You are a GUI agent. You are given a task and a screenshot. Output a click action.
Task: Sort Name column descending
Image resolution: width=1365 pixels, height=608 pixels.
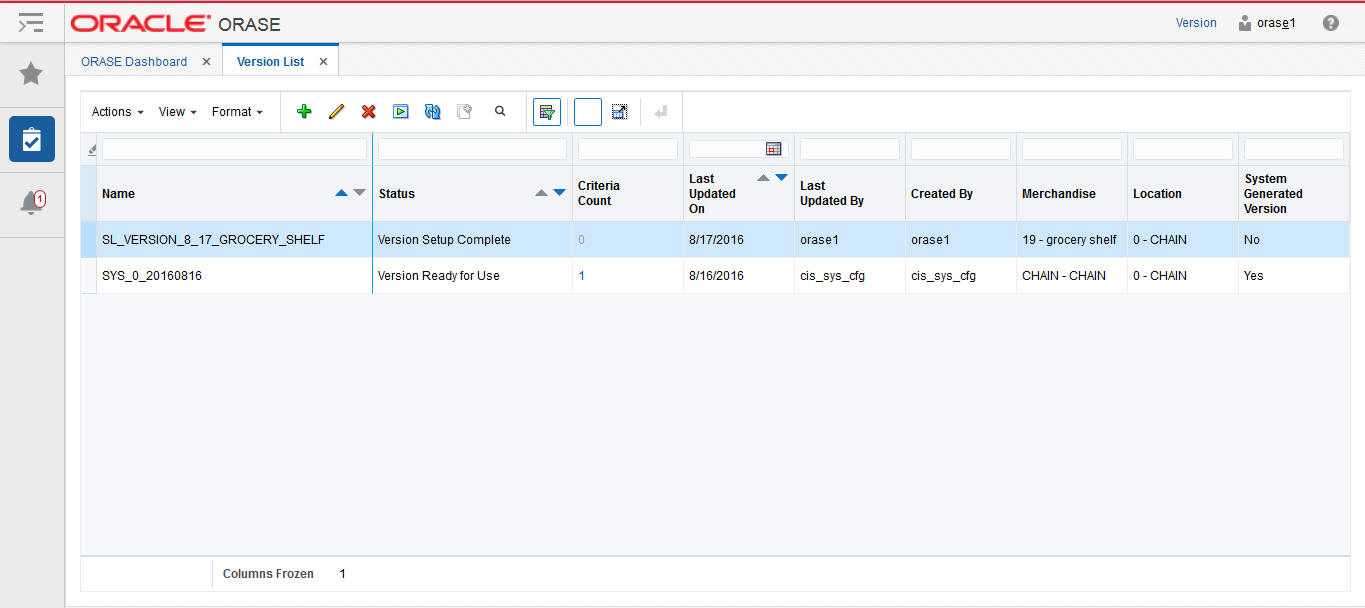click(360, 192)
